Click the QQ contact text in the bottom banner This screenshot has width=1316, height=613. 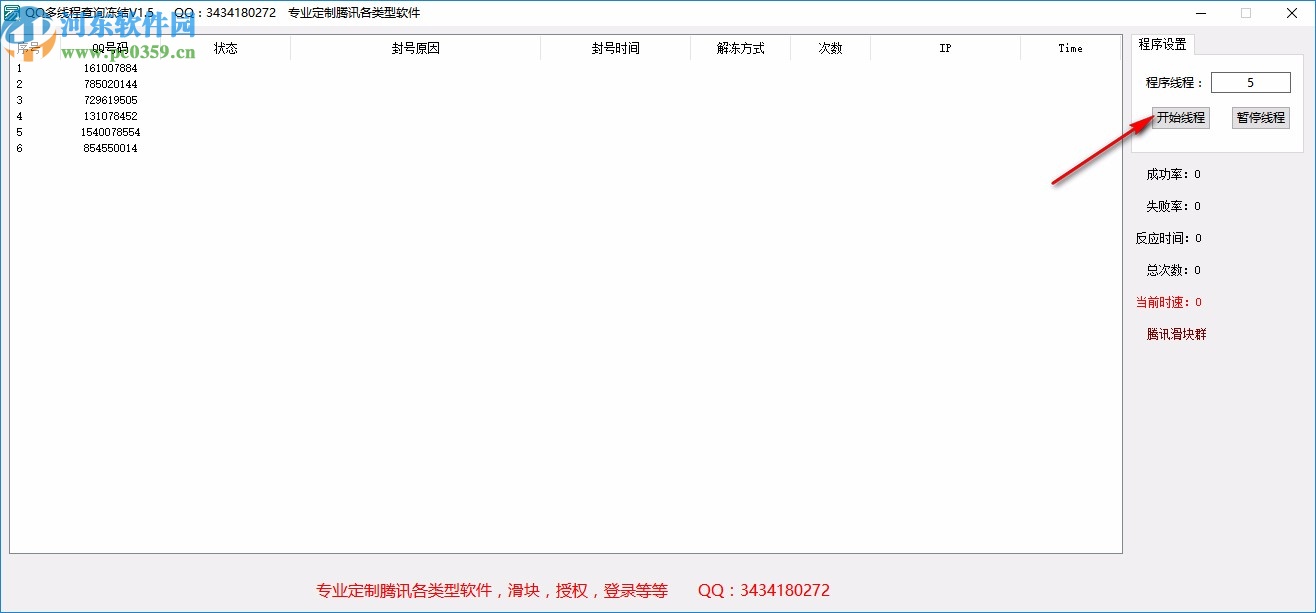763,591
